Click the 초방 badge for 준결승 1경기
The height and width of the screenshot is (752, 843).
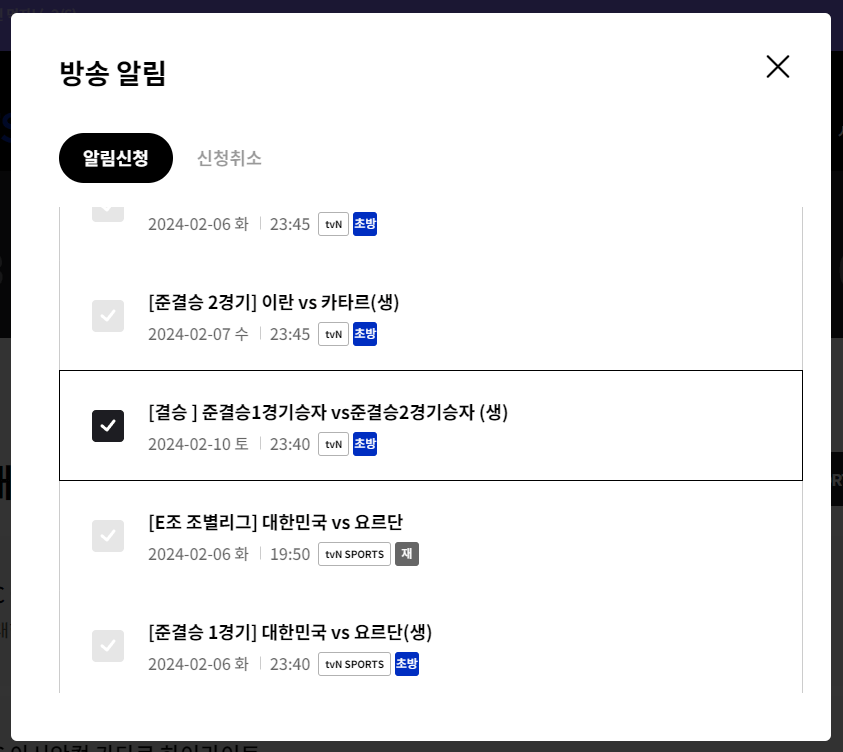pos(407,664)
